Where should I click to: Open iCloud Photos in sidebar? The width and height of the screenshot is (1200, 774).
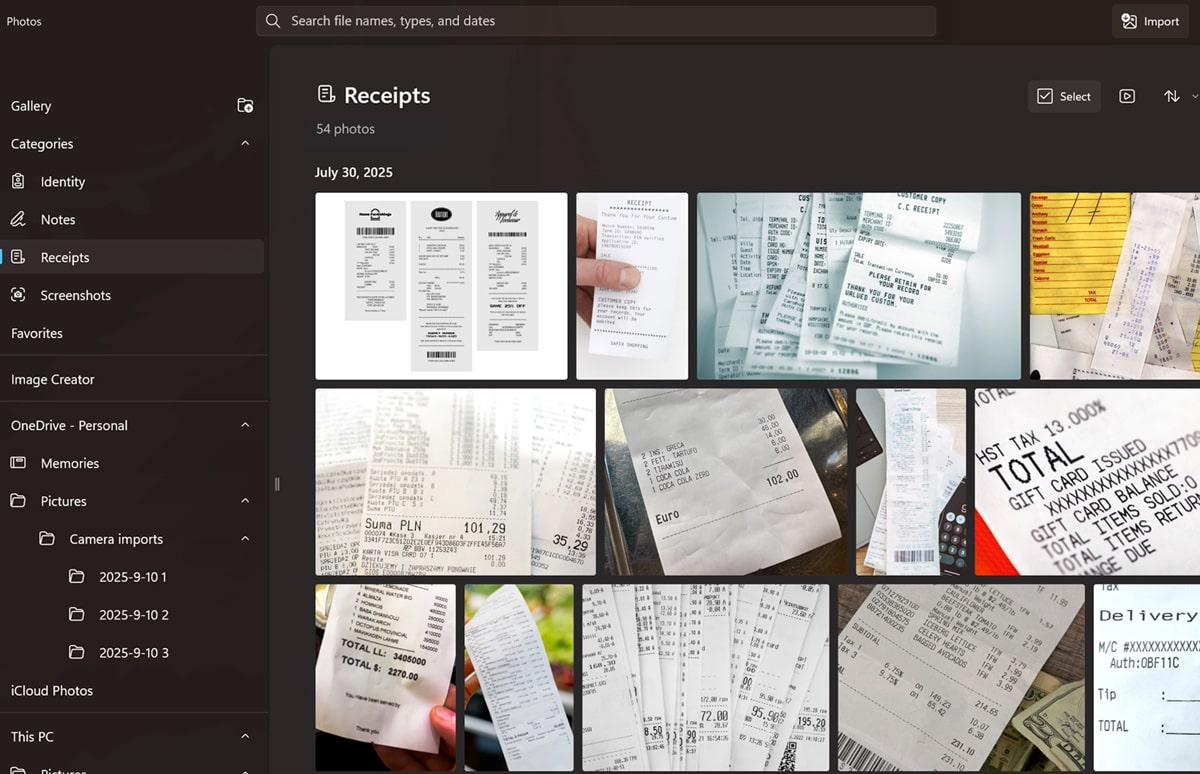coord(52,691)
